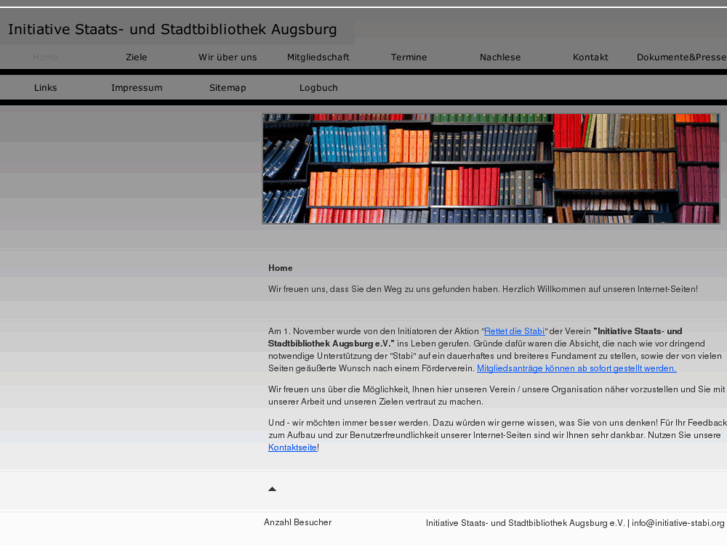Open the Mitgliedsanträge link
Screen dimensions: 727x545
point(576,368)
